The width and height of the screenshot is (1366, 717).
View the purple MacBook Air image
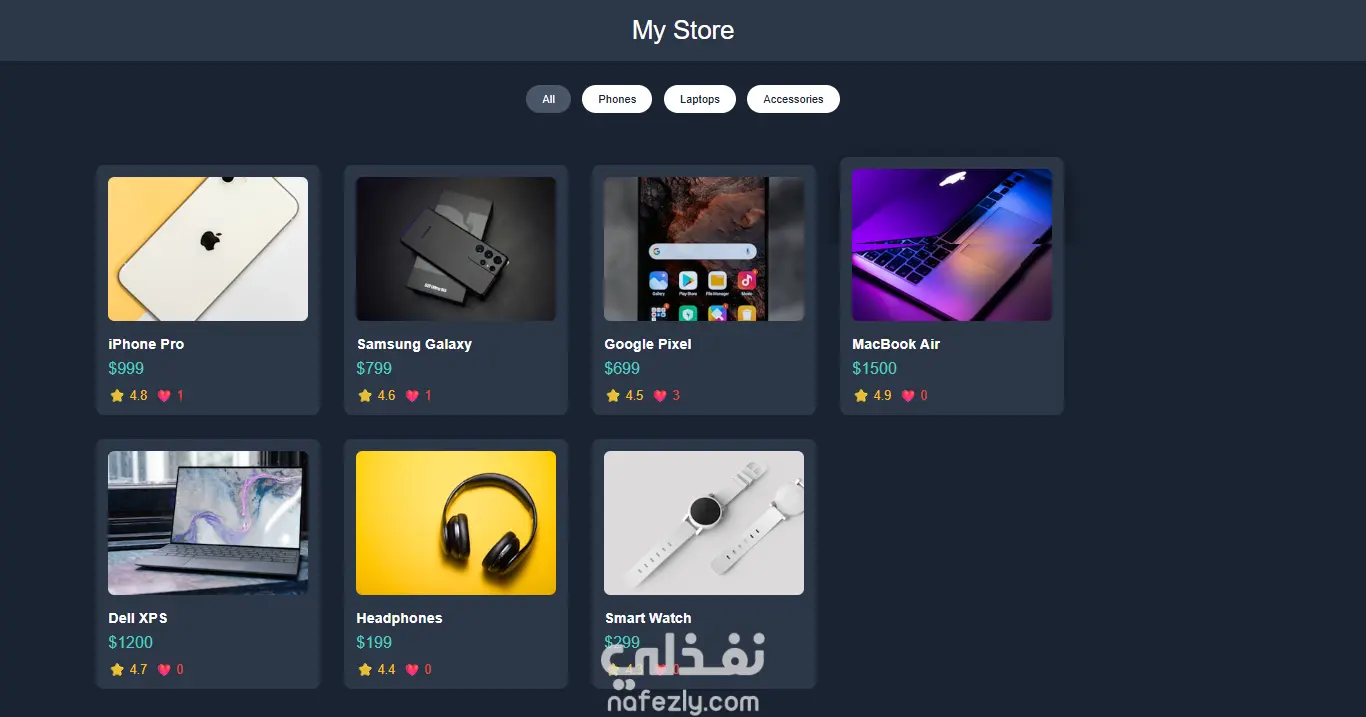[952, 245]
